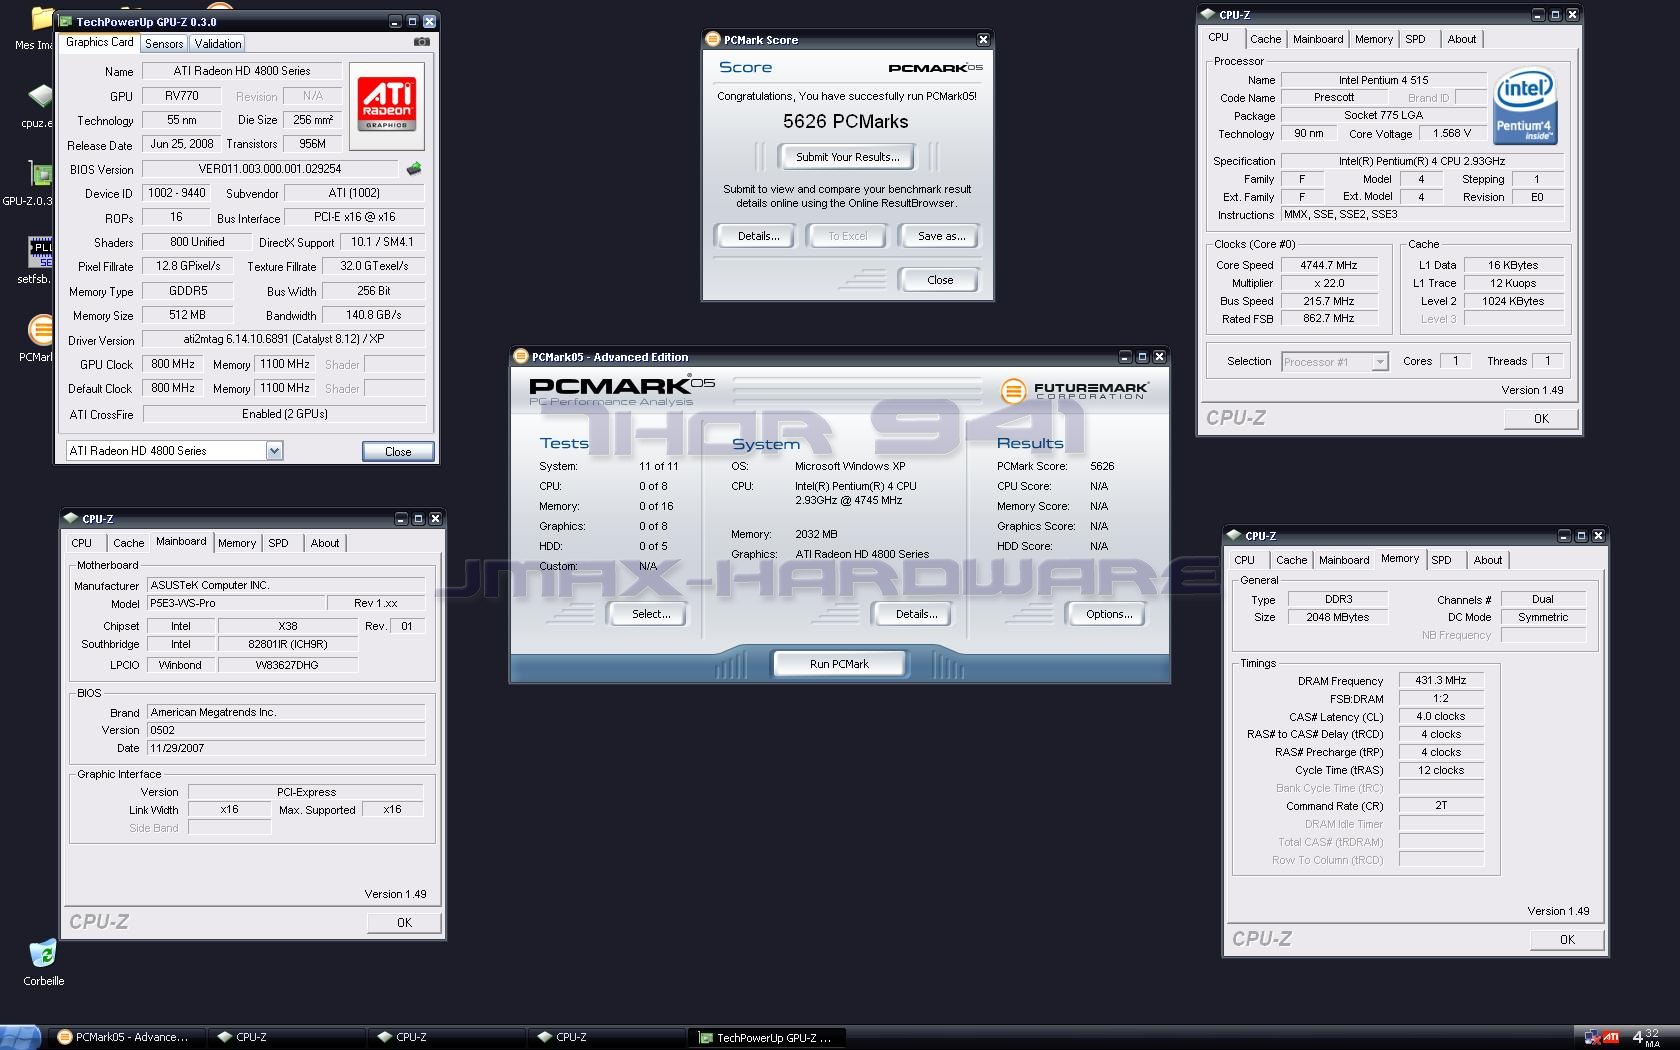Select the Graphics Card tab in GPU-Z
Image resolution: width=1680 pixels, height=1050 pixels.
(x=99, y=42)
